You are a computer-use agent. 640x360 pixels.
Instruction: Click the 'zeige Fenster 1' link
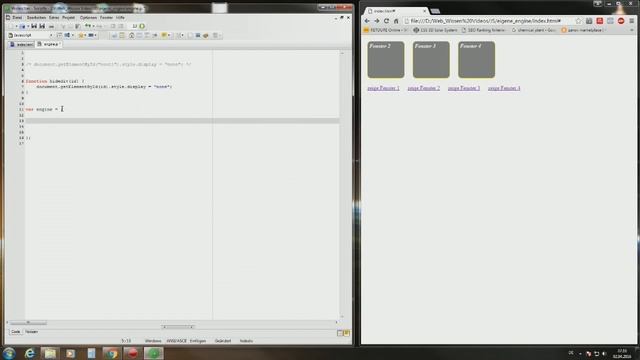[383, 88]
